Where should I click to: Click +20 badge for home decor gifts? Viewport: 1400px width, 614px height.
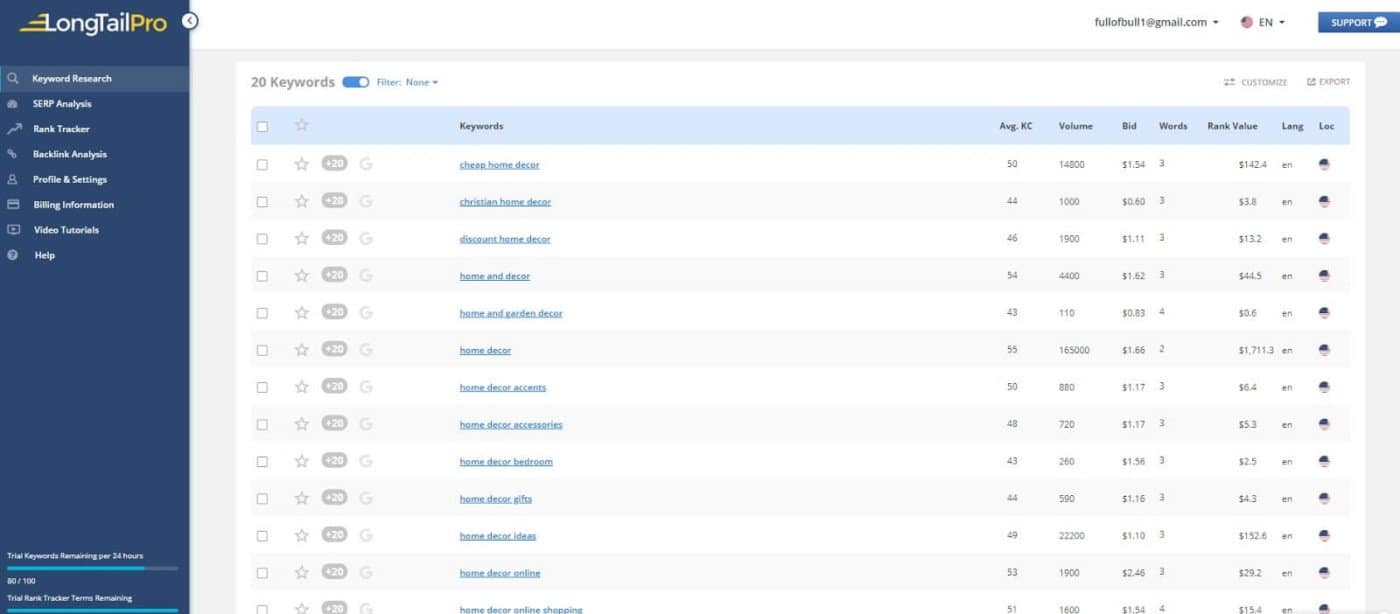(334, 497)
